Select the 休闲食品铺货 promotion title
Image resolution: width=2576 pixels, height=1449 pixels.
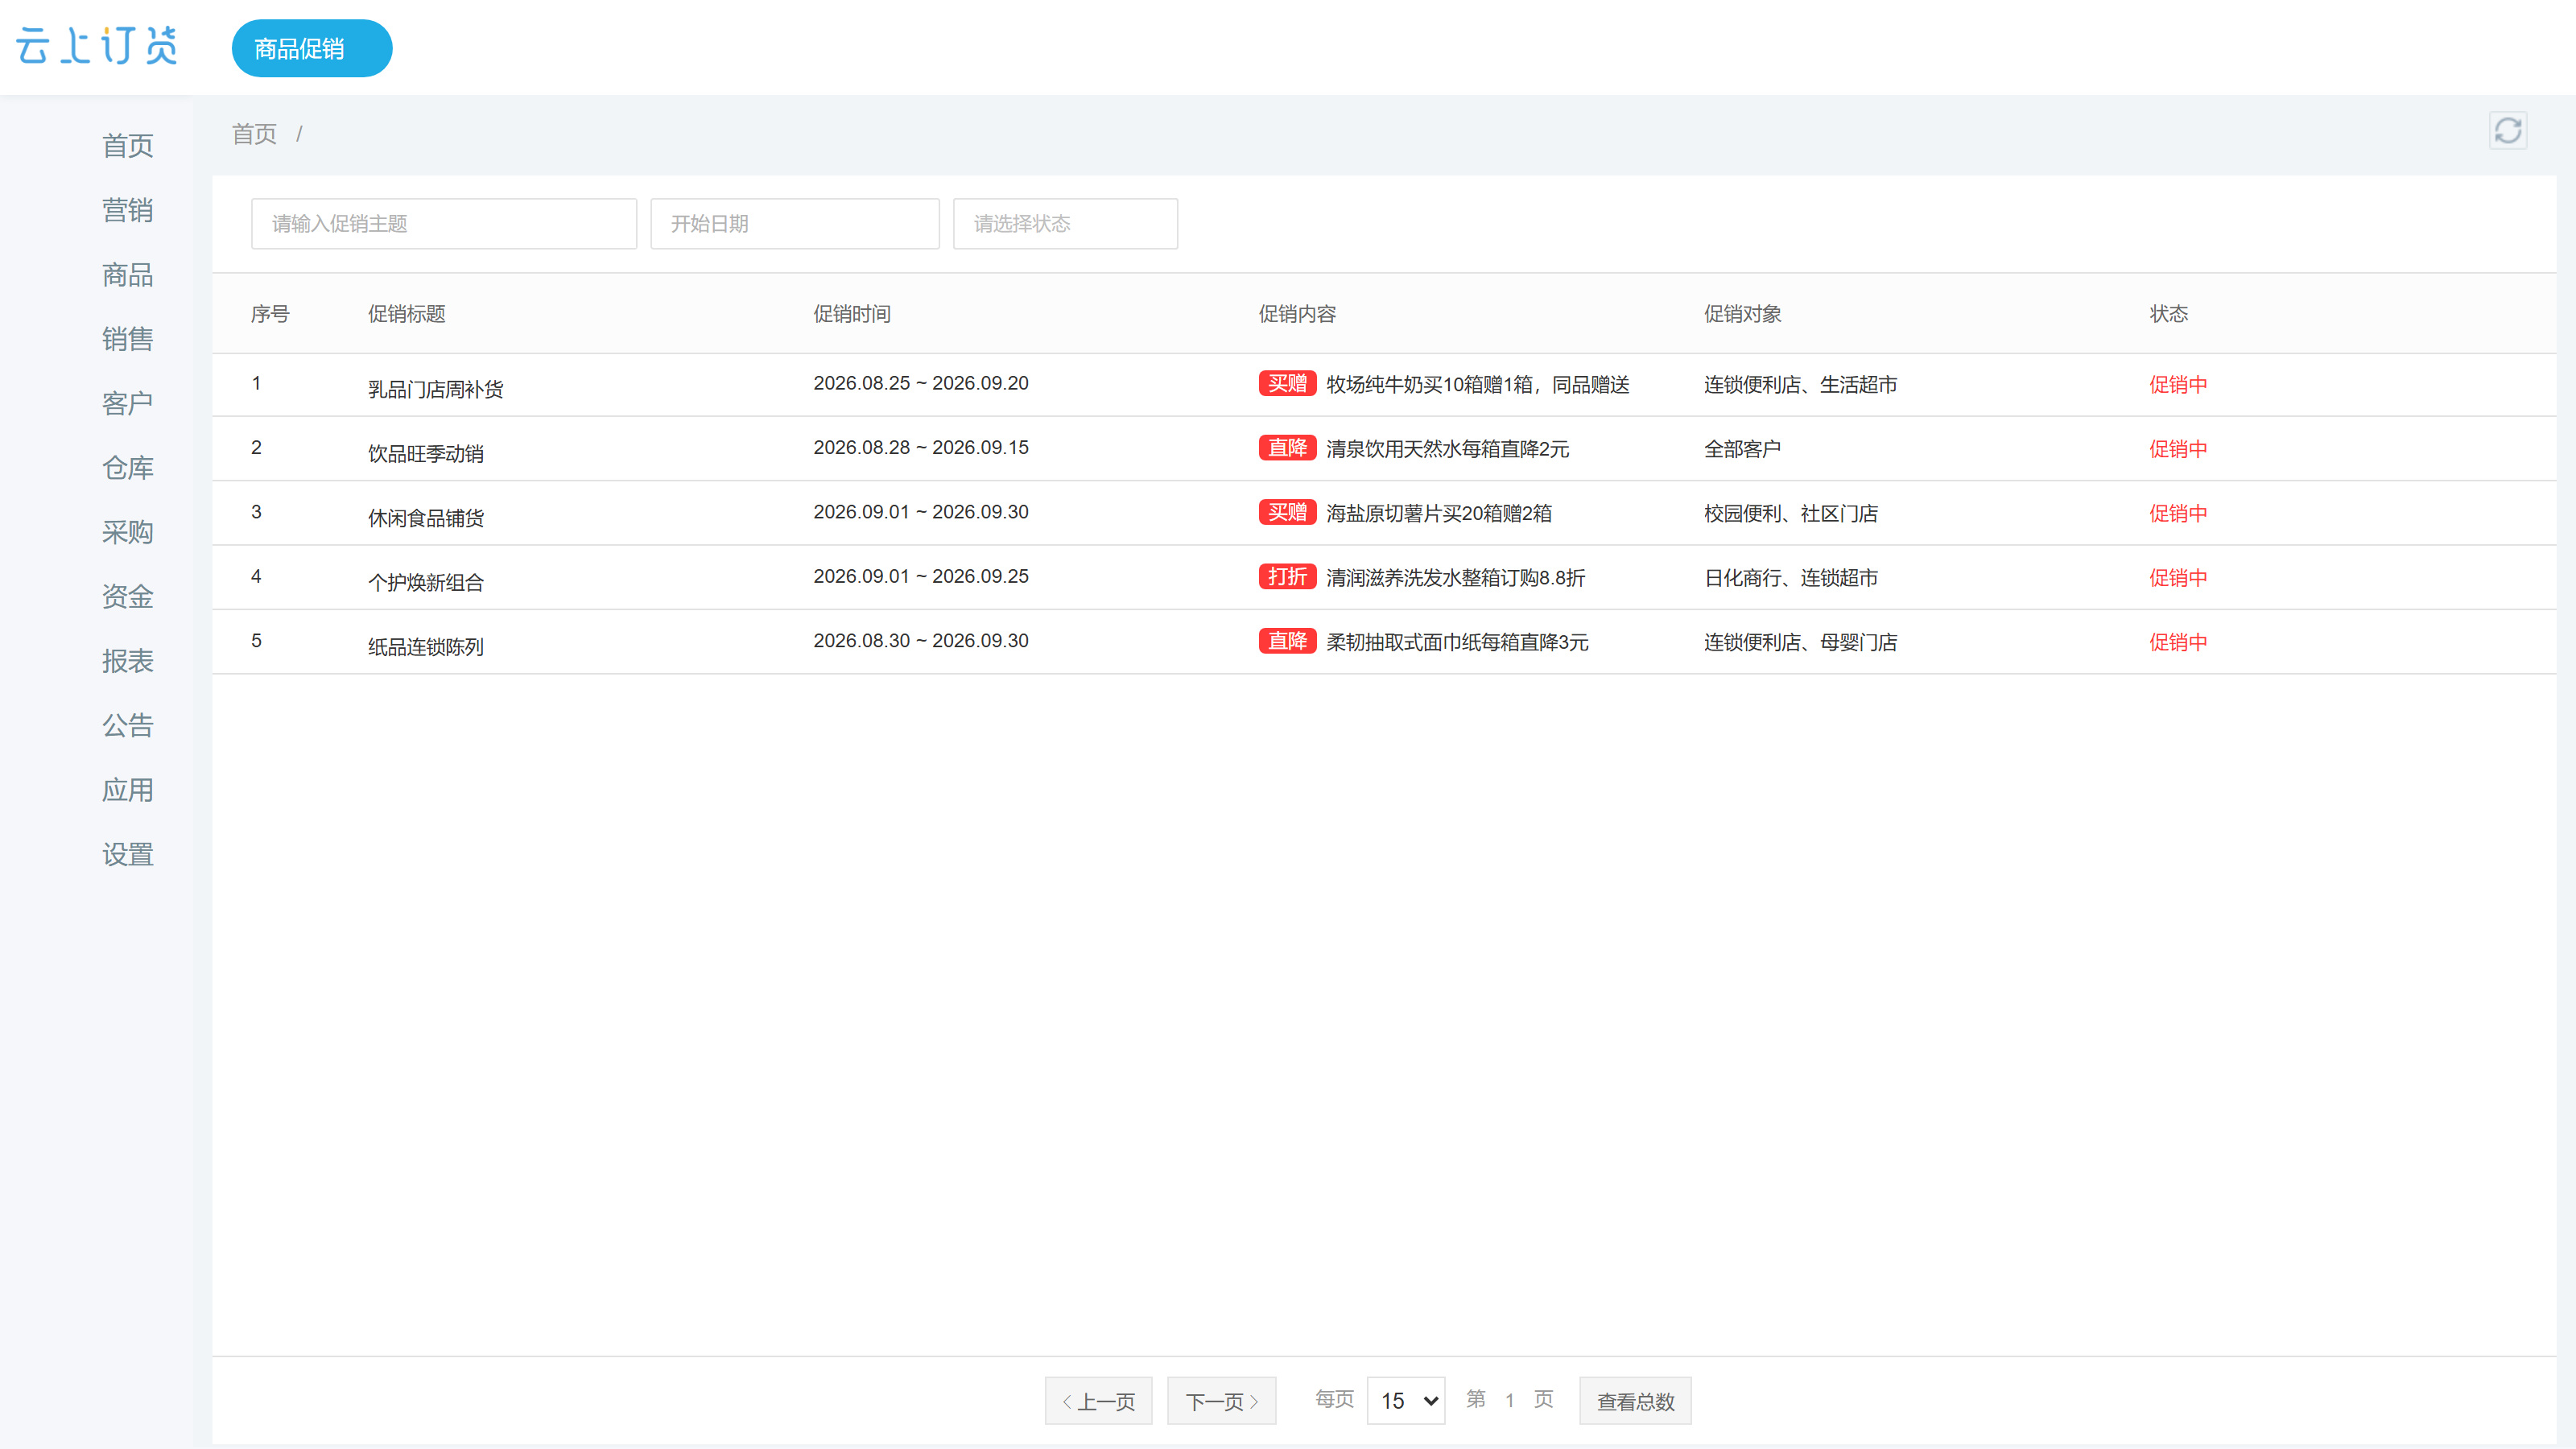pyautogui.click(x=426, y=518)
